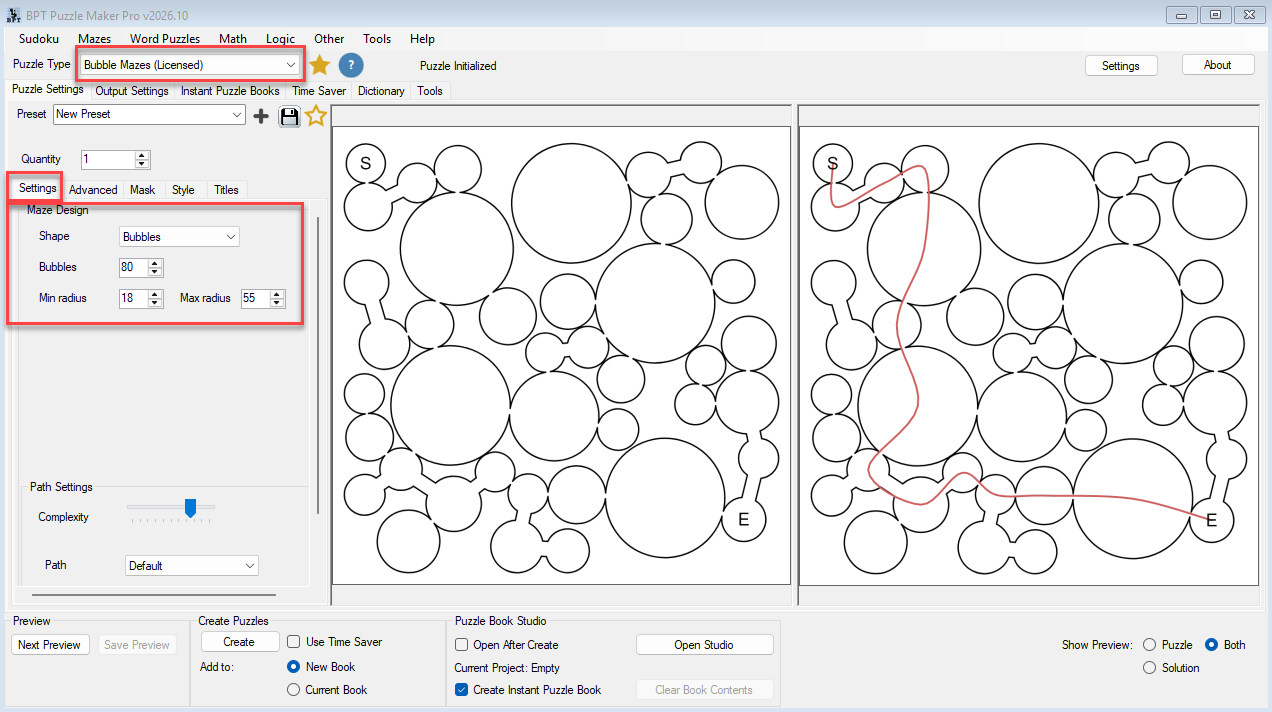Click the Save Preview button
The width and height of the screenshot is (1272, 712).
[x=137, y=645]
